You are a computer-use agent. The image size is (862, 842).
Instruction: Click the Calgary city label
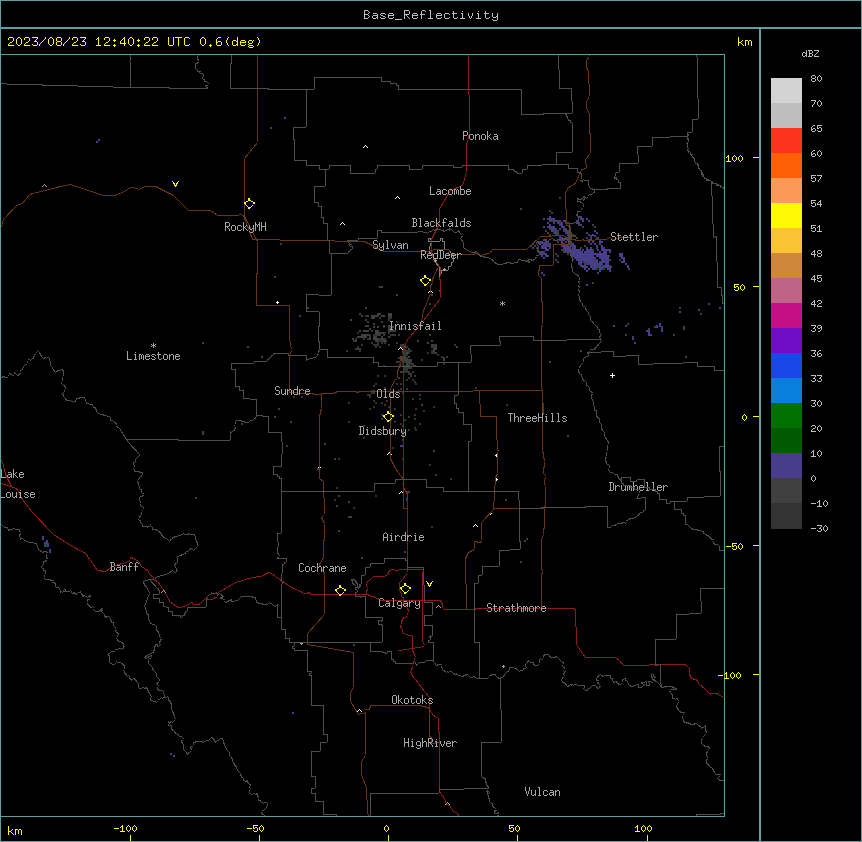399,603
